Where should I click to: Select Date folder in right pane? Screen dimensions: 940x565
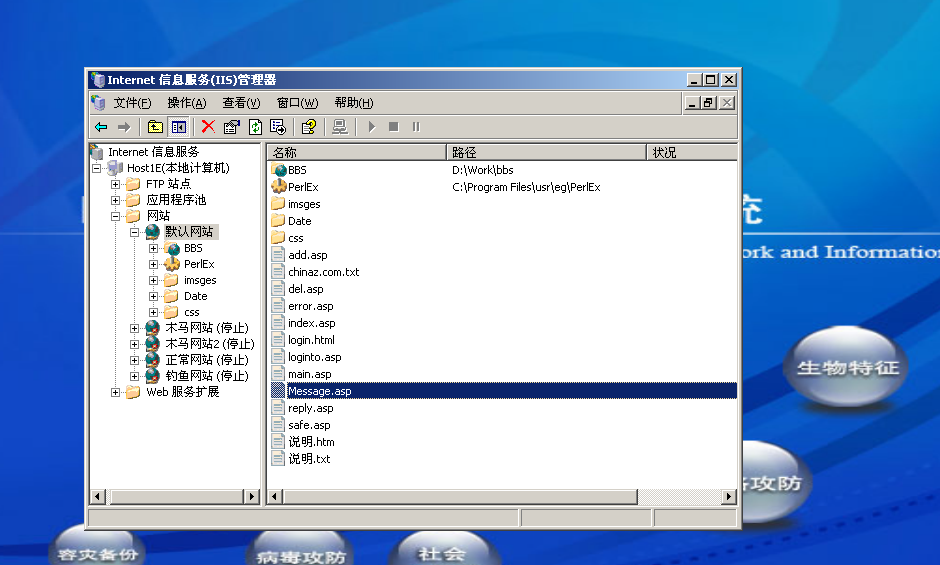tap(291, 221)
